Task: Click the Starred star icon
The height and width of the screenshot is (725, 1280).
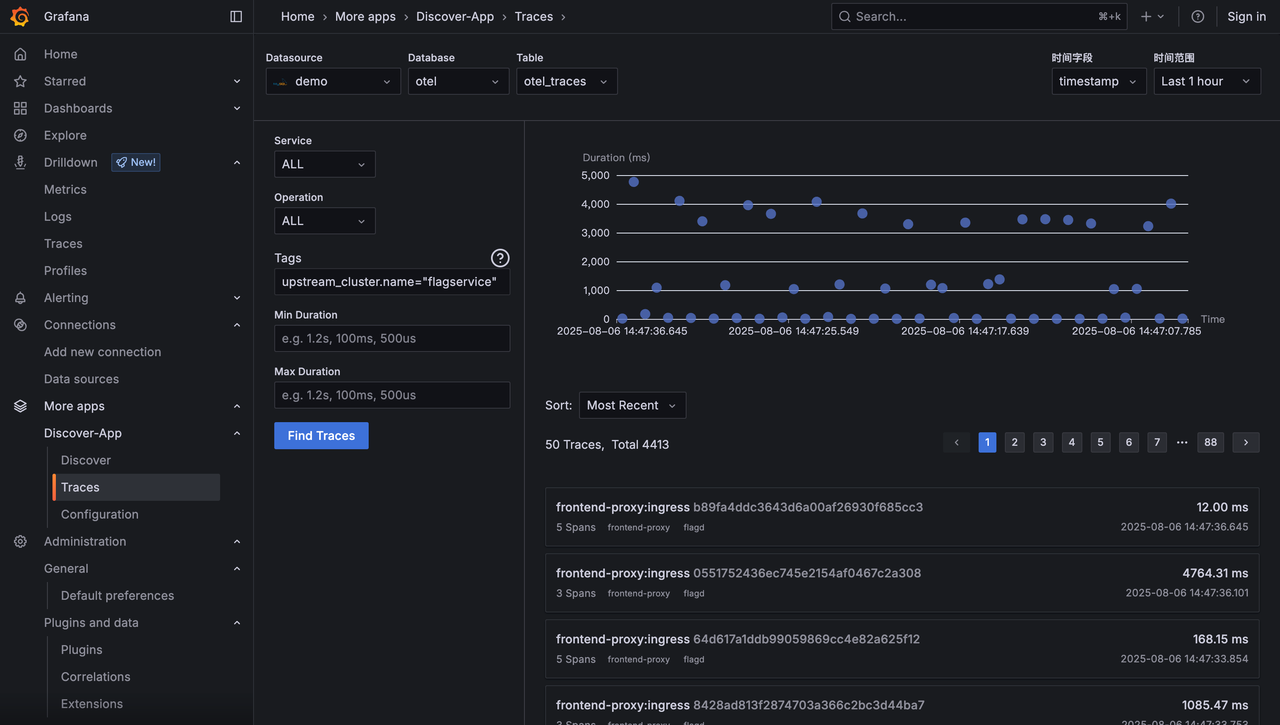Action: [20, 81]
